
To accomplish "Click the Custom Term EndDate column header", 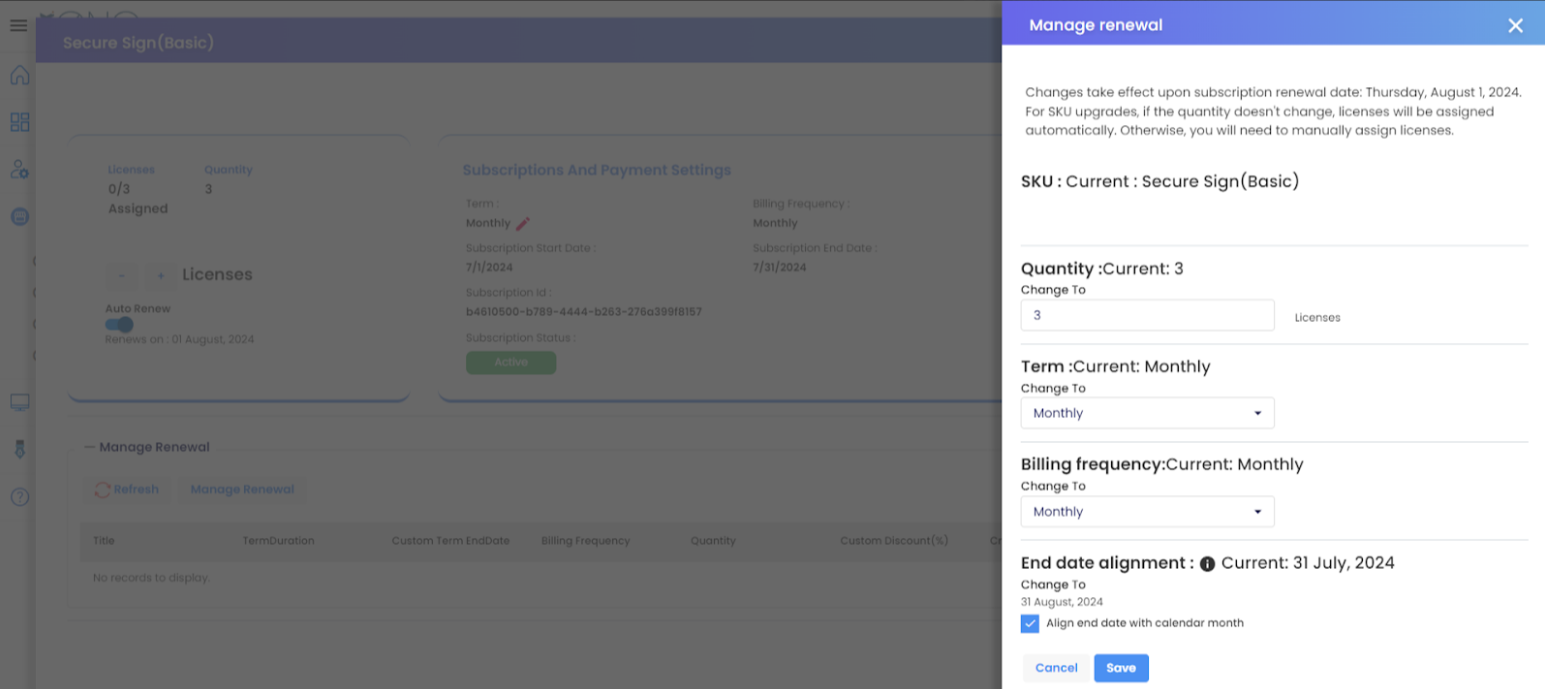I will point(450,541).
